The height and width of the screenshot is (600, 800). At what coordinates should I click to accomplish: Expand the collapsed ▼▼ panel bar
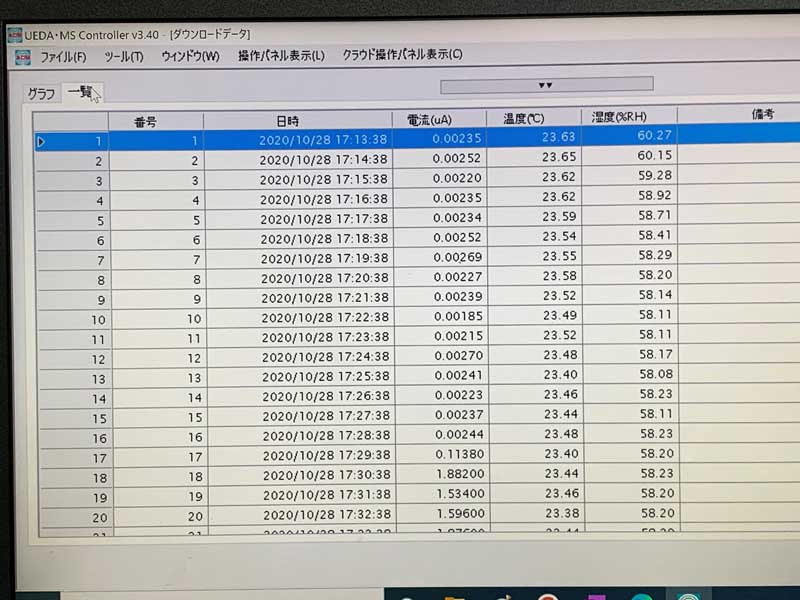click(x=546, y=85)
